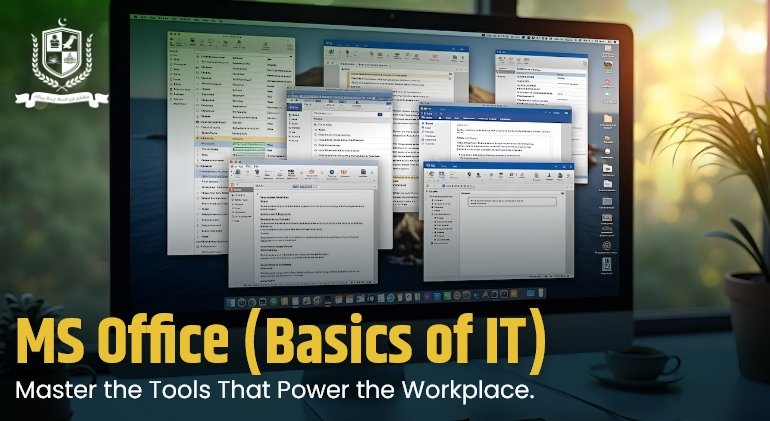Click the "MS Office (Basics of IT)" headline

(281, 340)
